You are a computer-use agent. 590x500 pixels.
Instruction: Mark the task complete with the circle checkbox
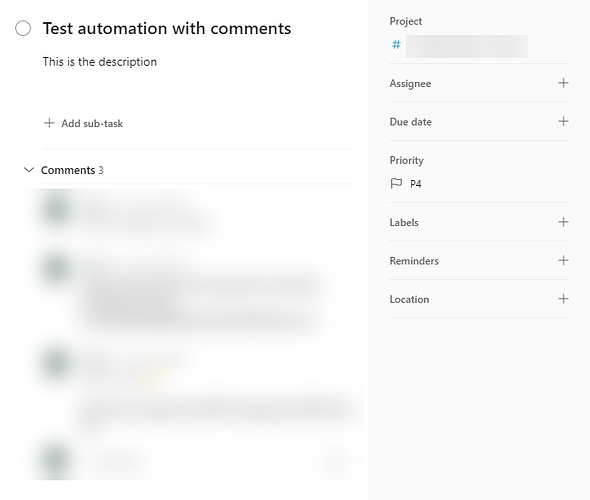tap(23, 29)
